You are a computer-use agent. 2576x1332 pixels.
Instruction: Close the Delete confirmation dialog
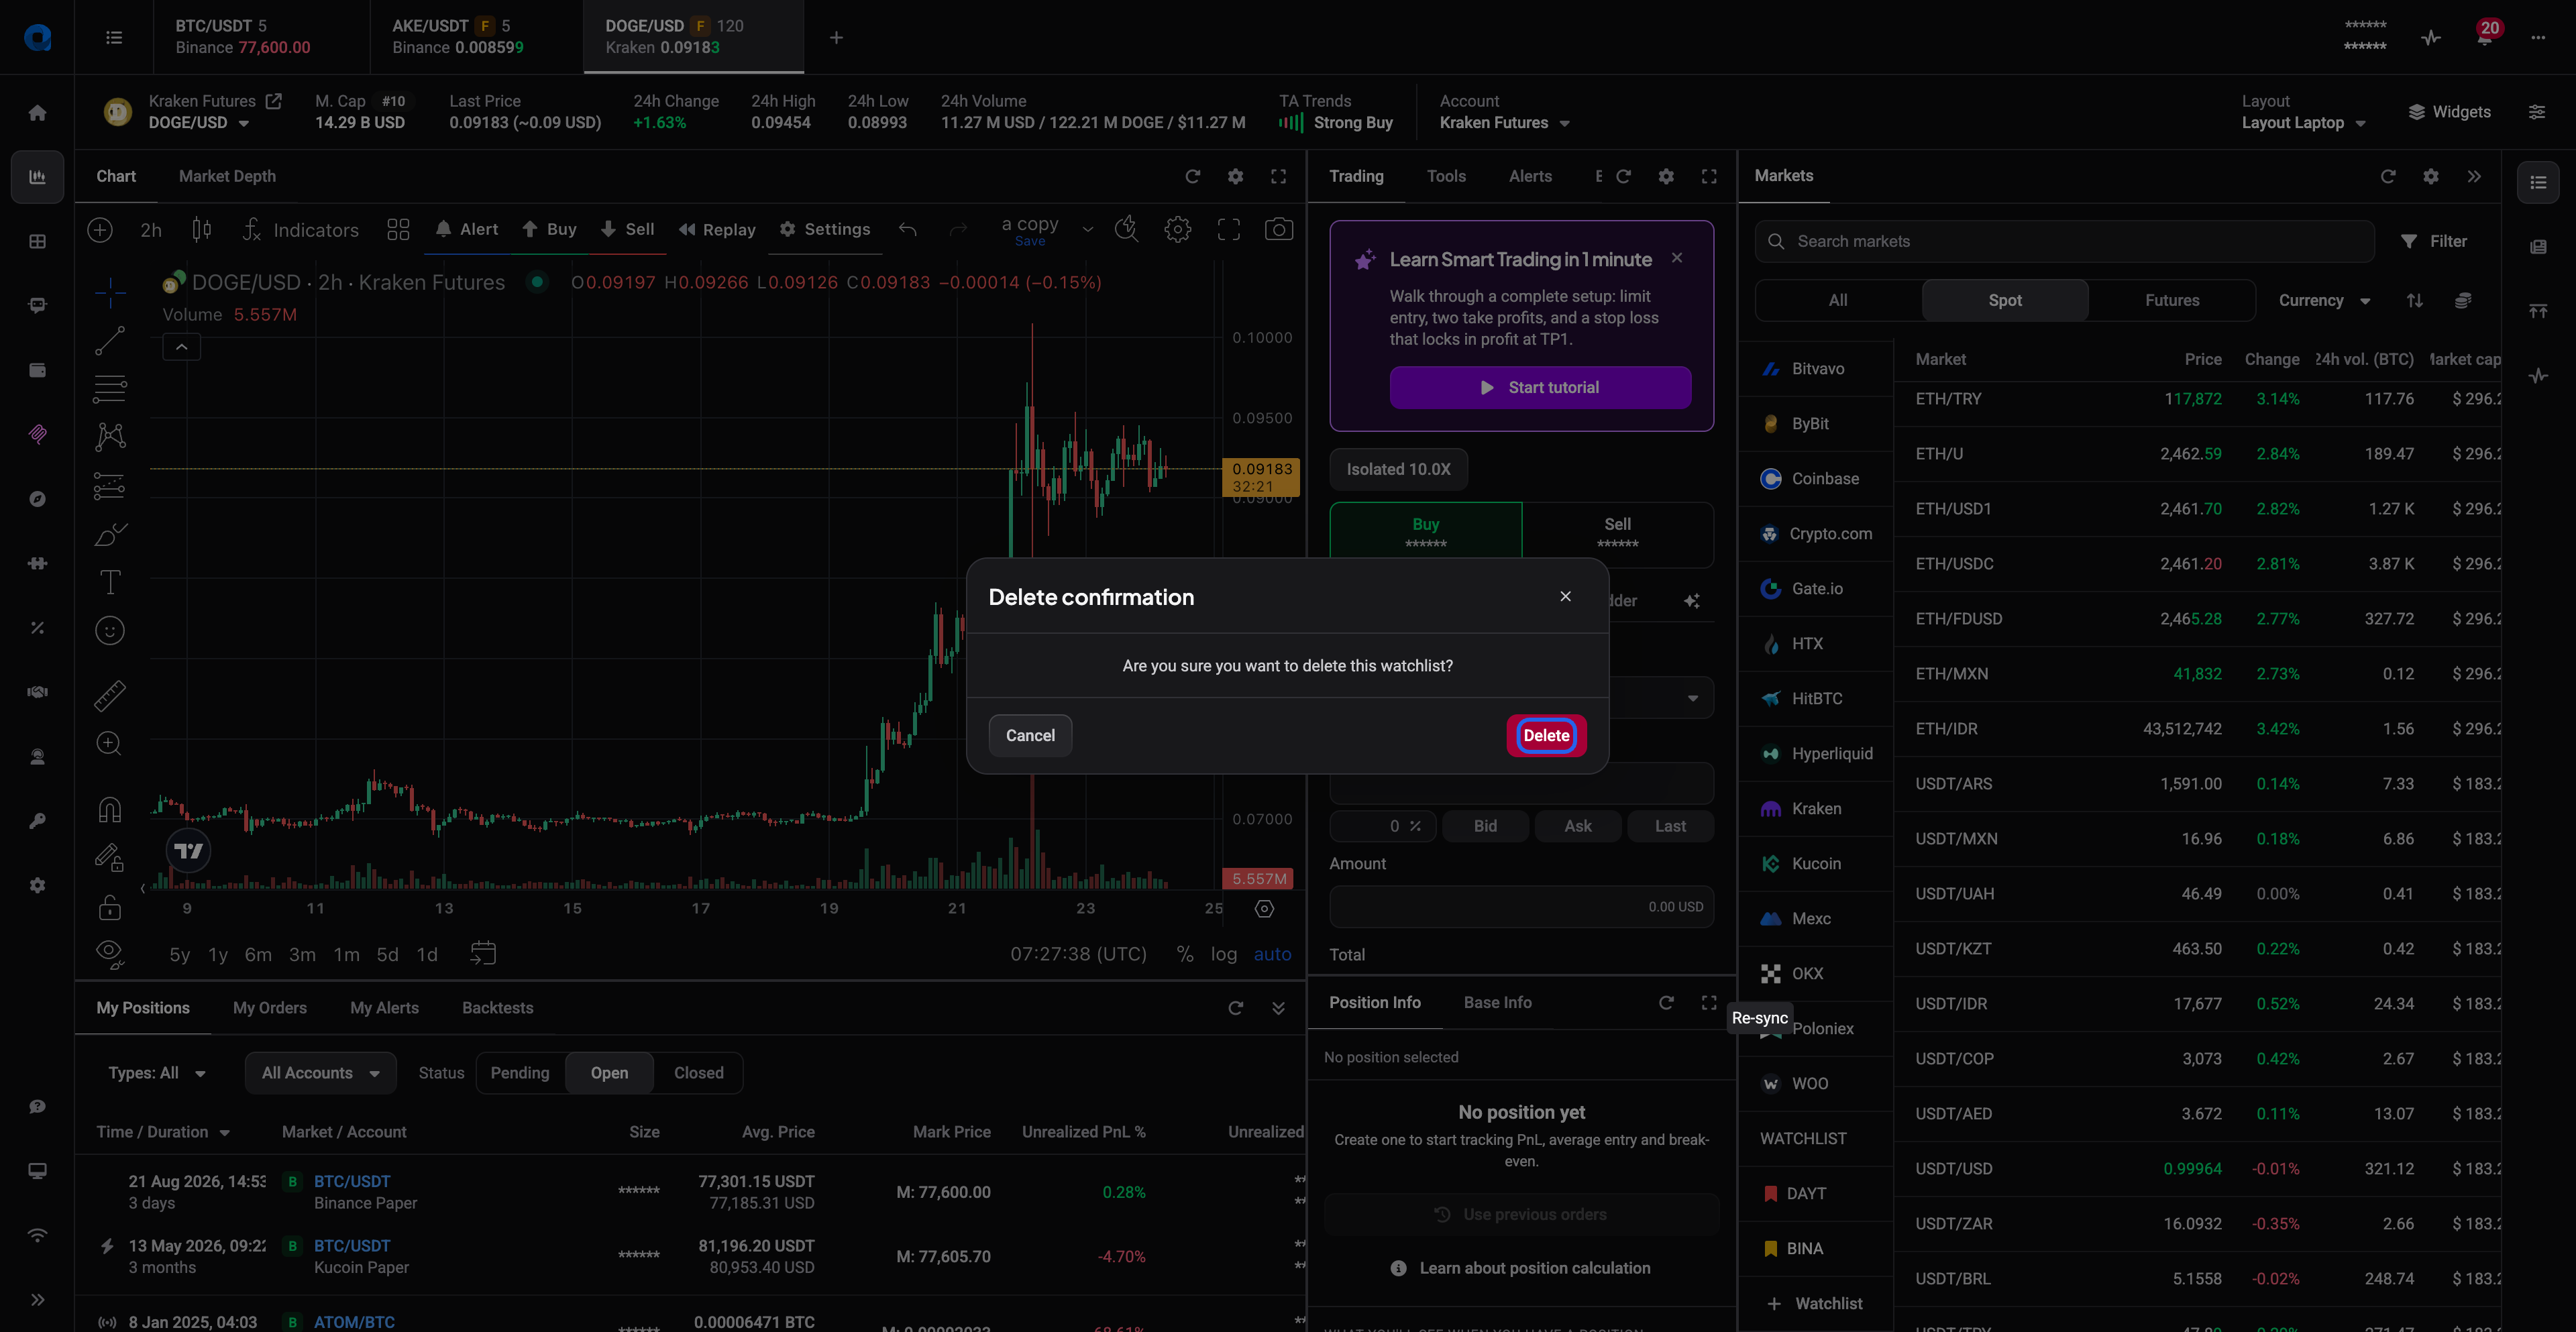(1565, 596)
